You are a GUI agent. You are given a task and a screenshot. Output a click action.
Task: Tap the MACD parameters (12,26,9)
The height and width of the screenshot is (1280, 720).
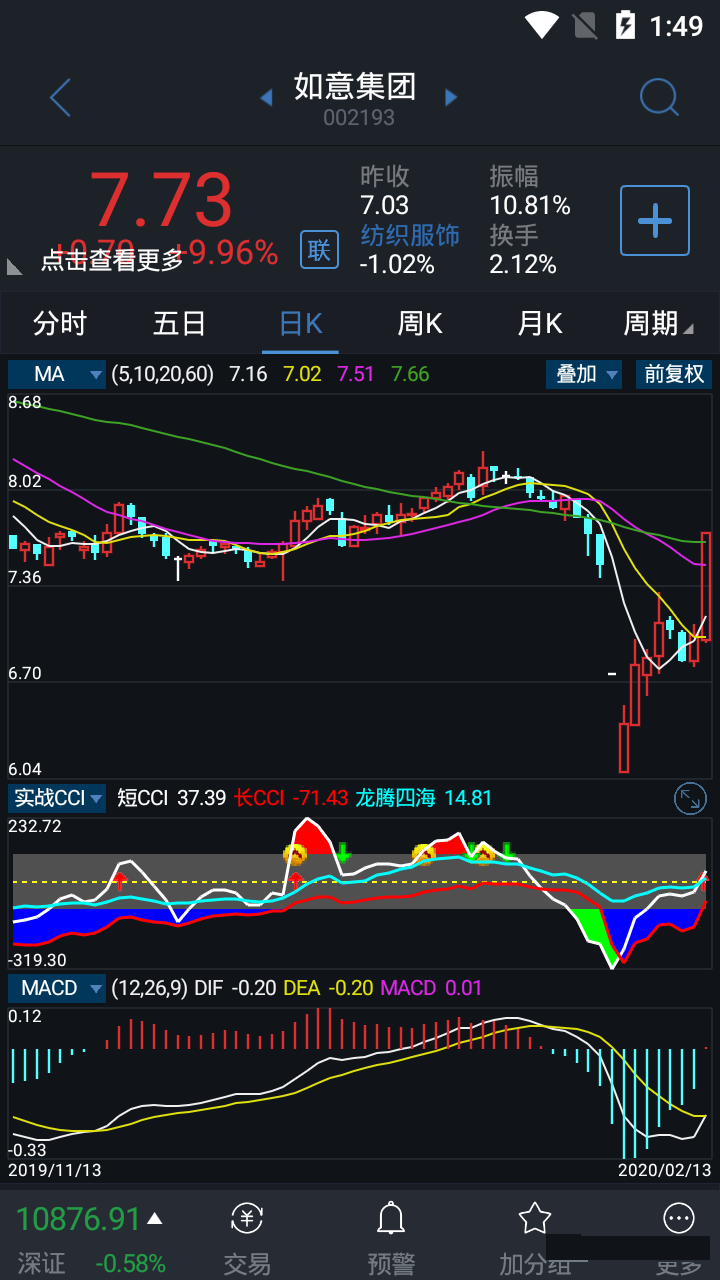(149, 988)
